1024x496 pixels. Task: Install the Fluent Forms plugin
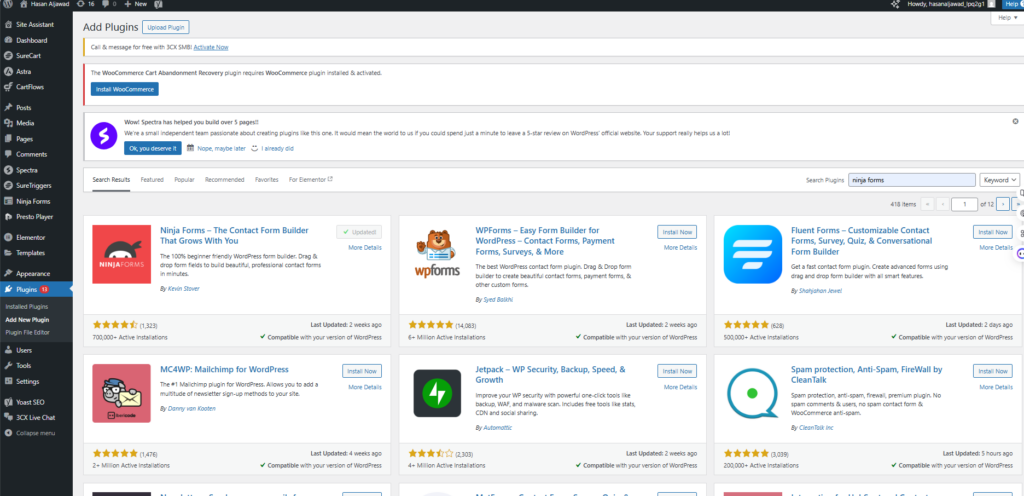point(993,232)
